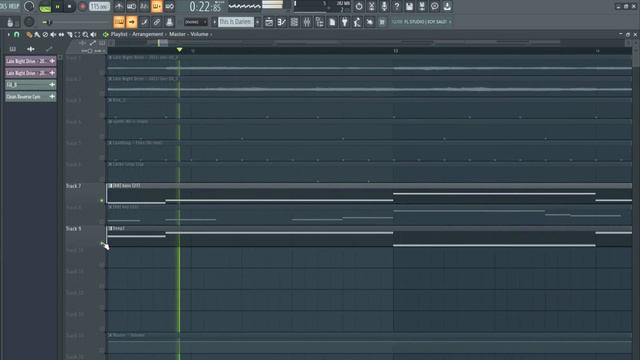Select the playlist Slice tool

(x=69, y=35)
